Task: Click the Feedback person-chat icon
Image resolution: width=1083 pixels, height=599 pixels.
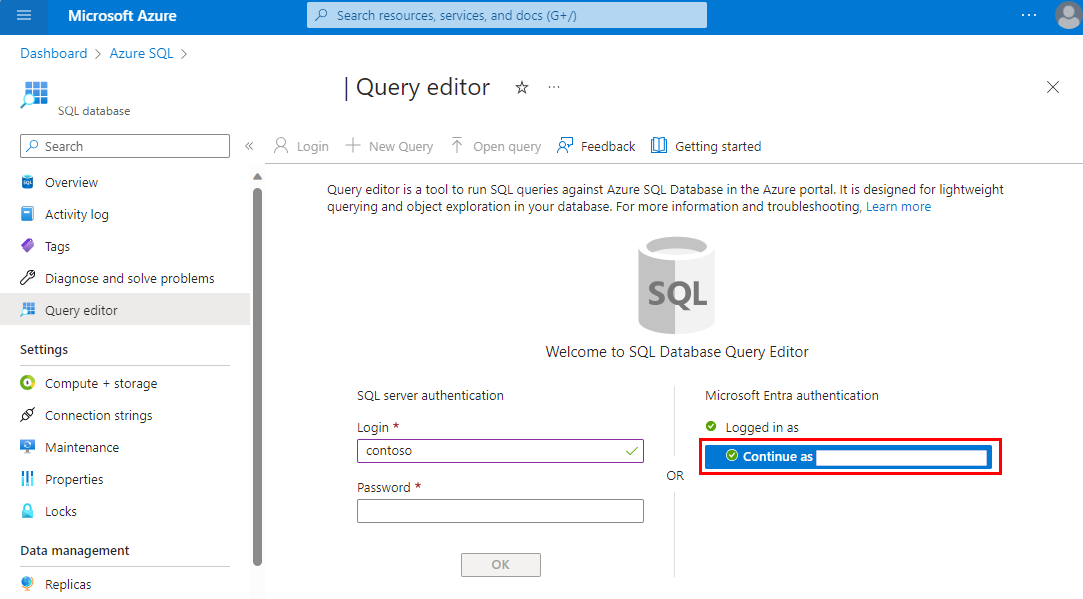Action: [565, 146]
